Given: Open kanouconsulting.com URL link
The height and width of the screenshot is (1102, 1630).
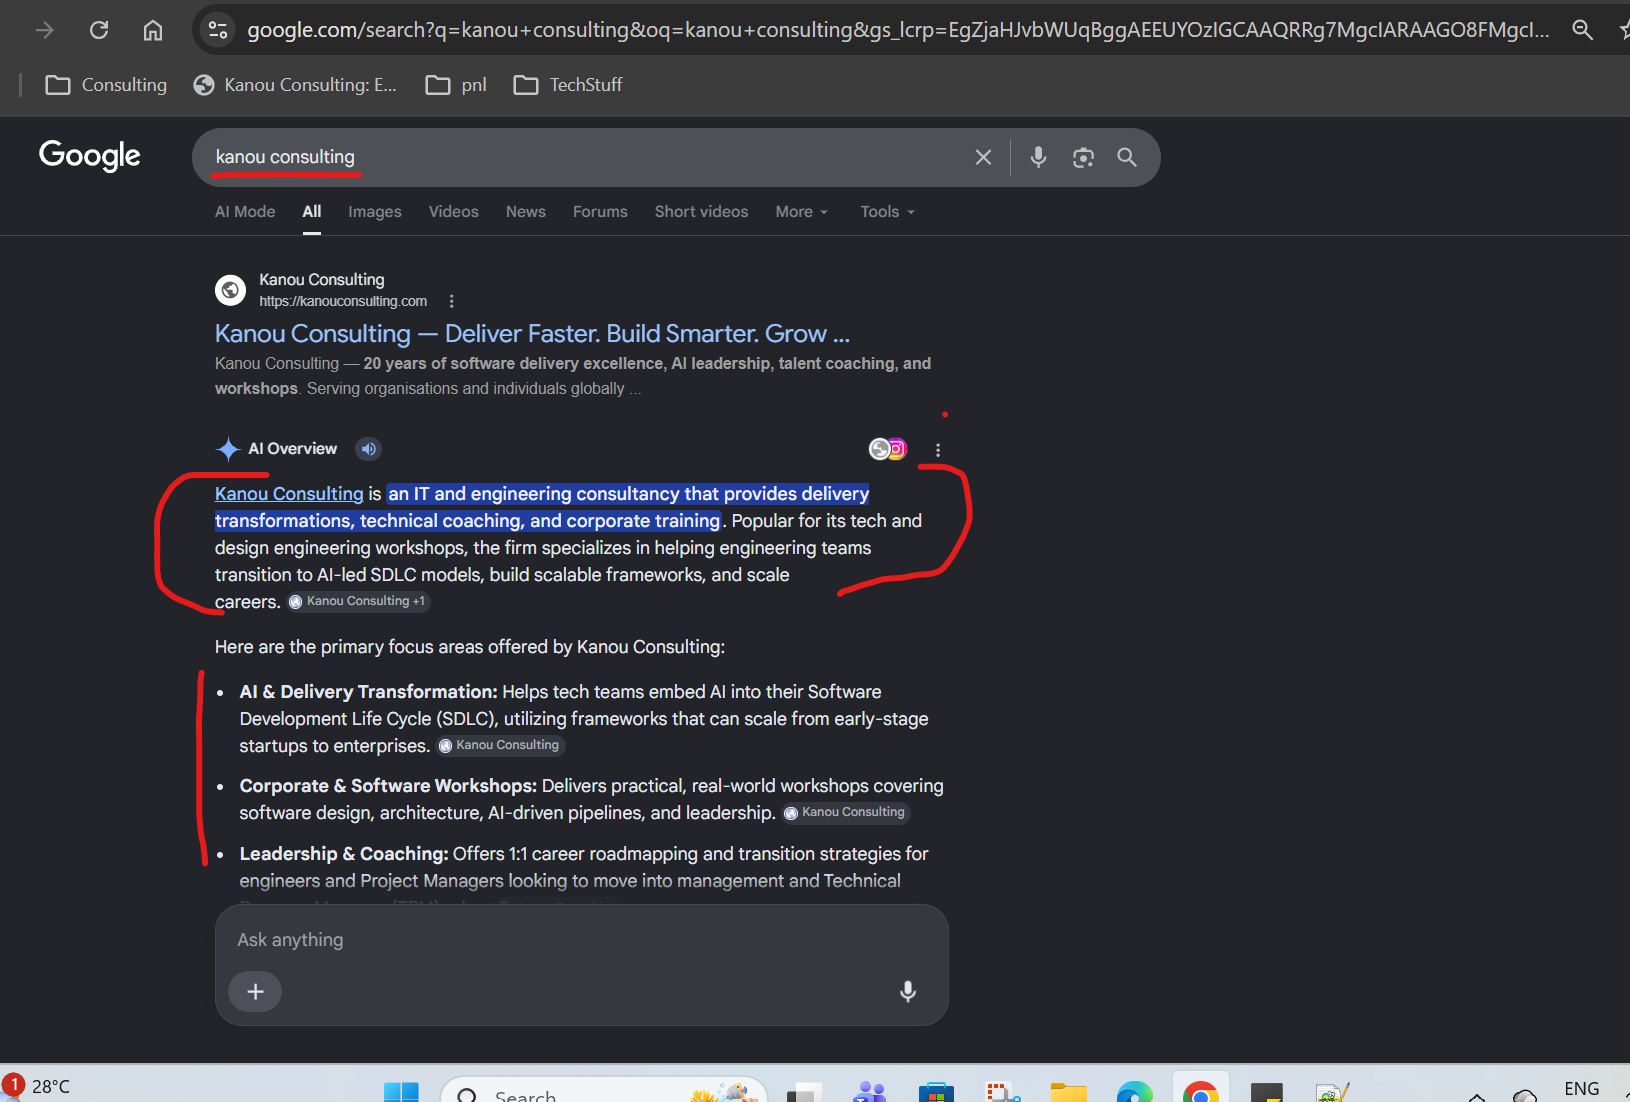Looking at the screenshot, I should 343,301.
